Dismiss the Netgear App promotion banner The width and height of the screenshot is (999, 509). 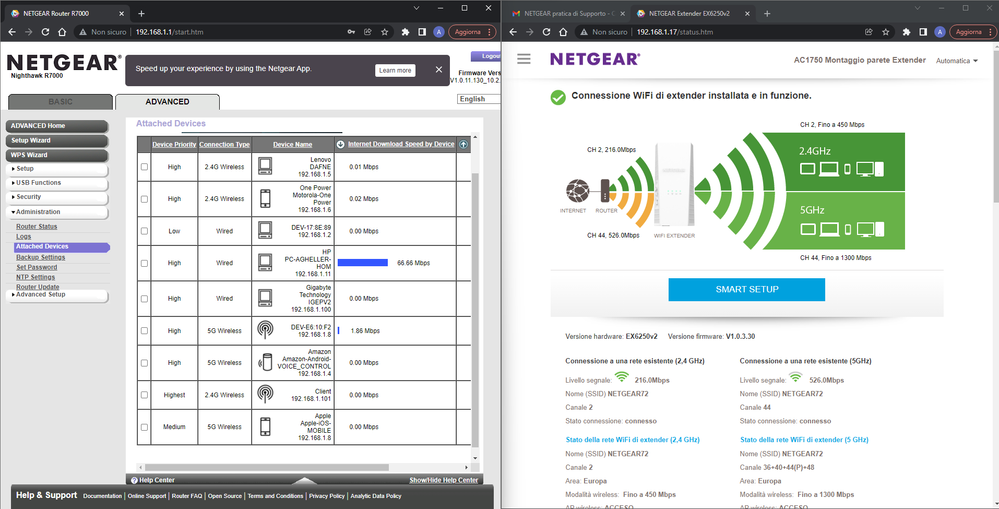[438, 70]
